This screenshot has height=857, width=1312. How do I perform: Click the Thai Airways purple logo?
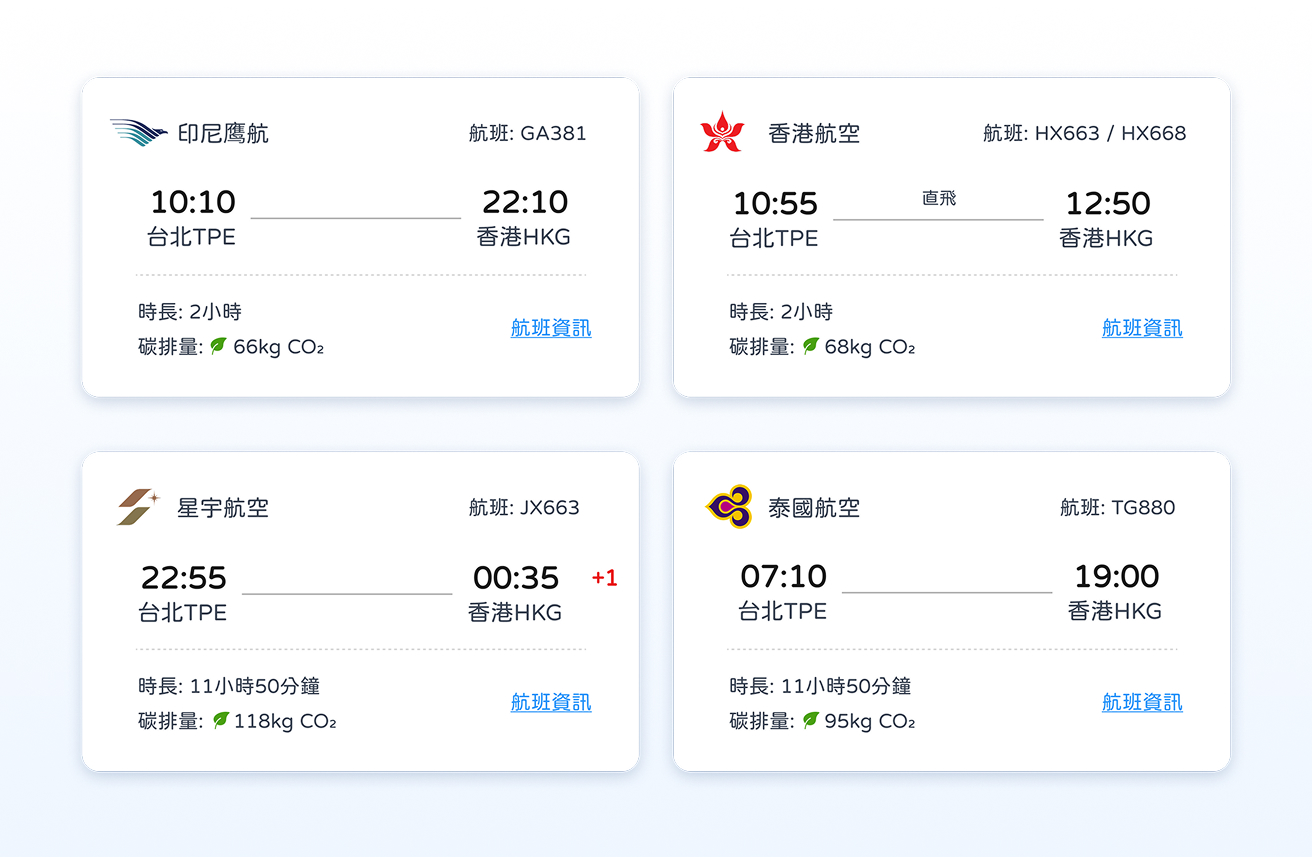729,507
